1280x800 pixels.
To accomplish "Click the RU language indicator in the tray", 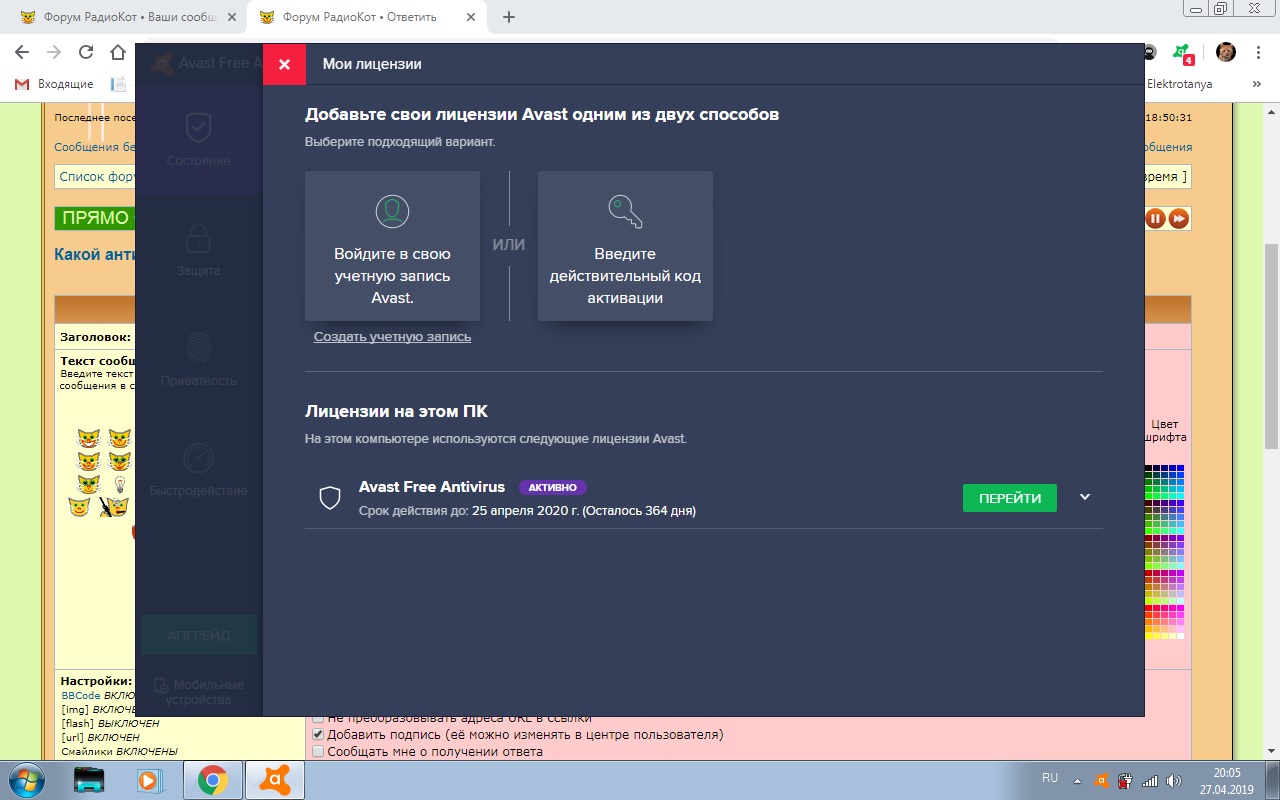I will click(x=1050, y=778).
